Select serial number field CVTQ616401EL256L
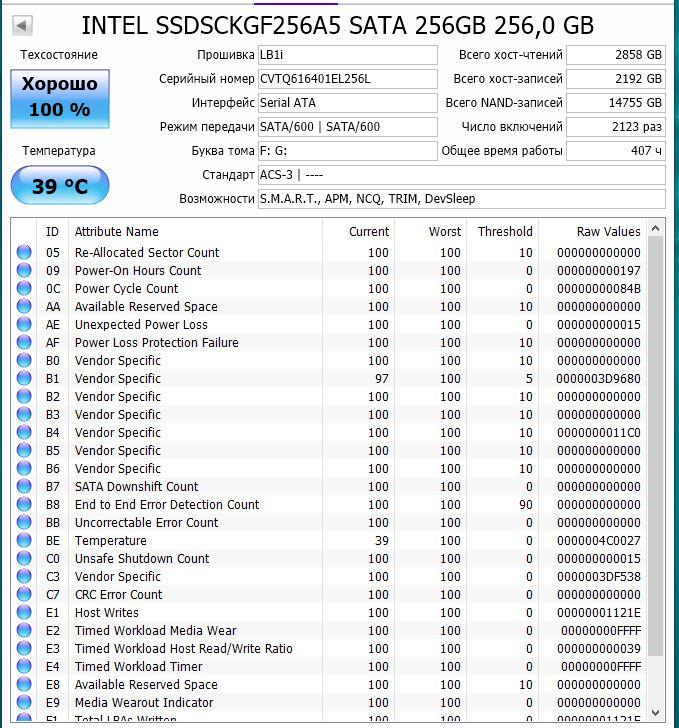The height and width of the screenshot is (728, 679). coord(347,79)
